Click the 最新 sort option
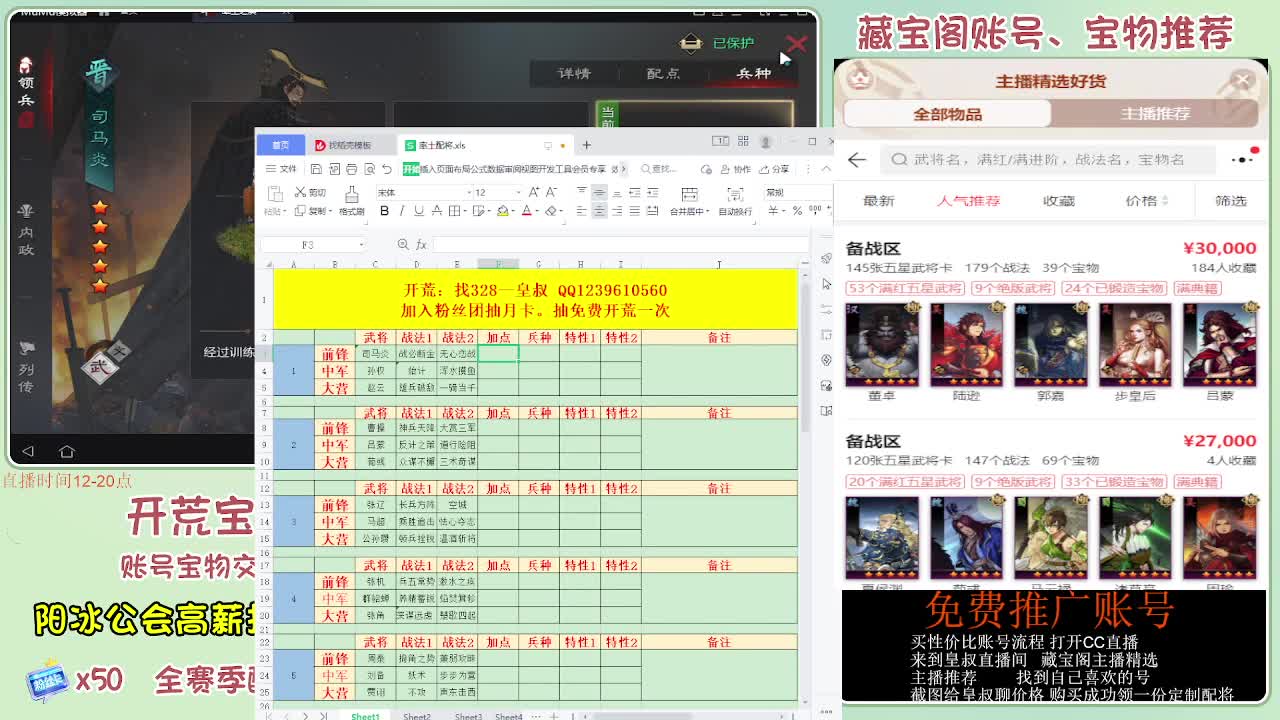1280x720 pixels. pos(878,200)
